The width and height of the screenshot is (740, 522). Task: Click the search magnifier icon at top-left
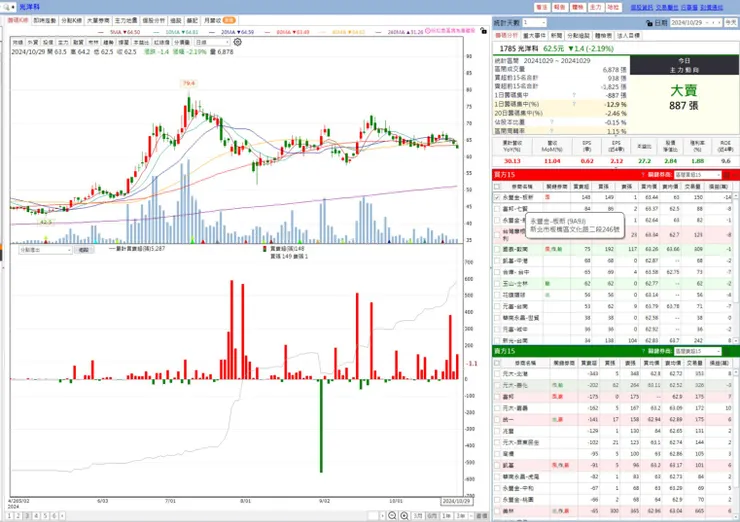point(6,7)
